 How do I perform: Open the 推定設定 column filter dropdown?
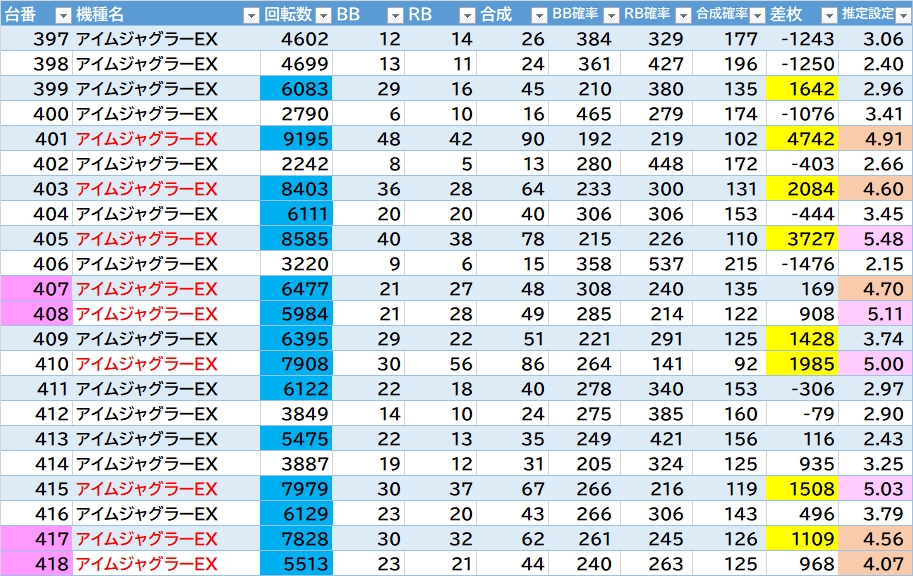(x=904, y=15)
